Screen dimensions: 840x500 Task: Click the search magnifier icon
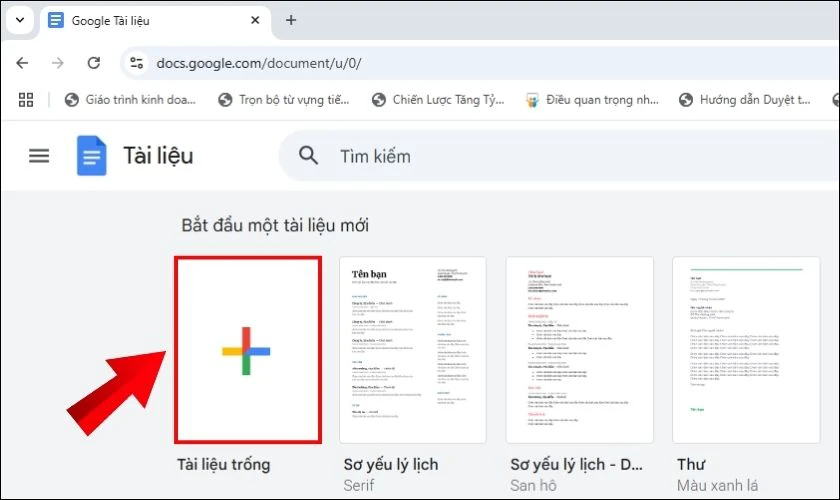click(309, 156)
